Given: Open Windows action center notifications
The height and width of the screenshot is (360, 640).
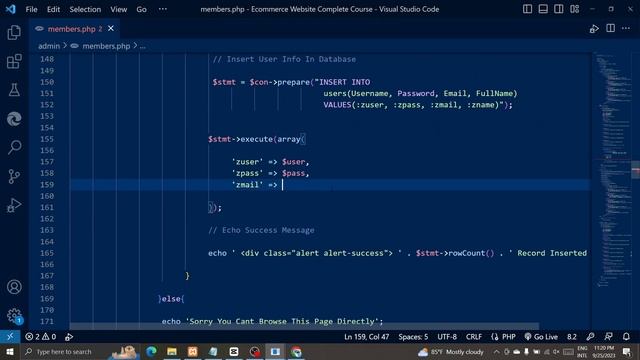Looking at the screenshot, I should pos(627,351).
